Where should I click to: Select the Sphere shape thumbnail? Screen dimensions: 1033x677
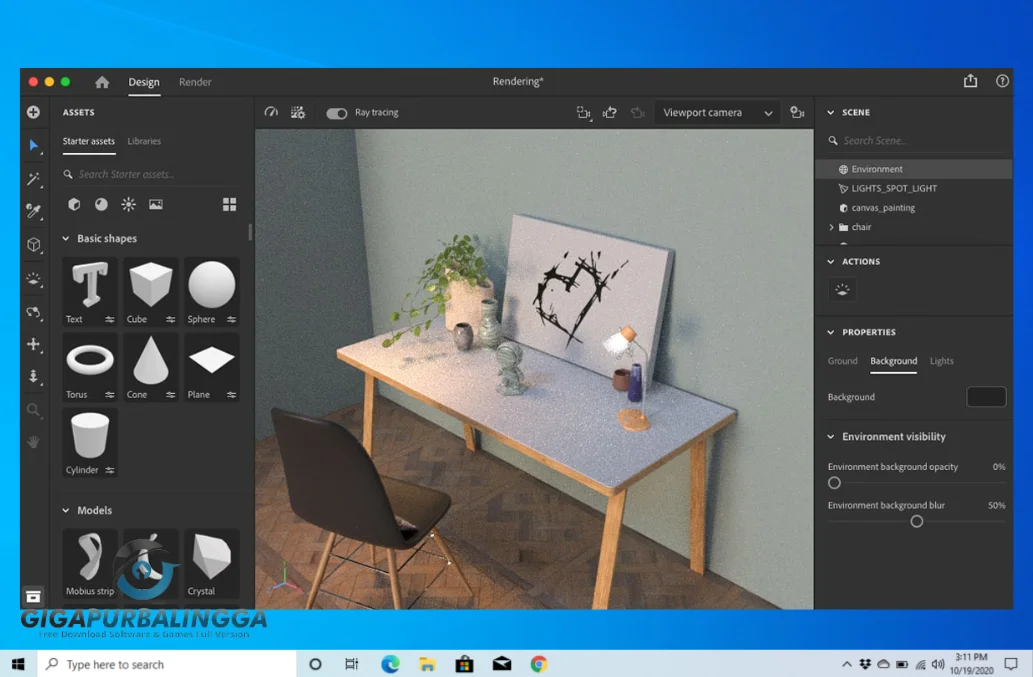[211, 285]
